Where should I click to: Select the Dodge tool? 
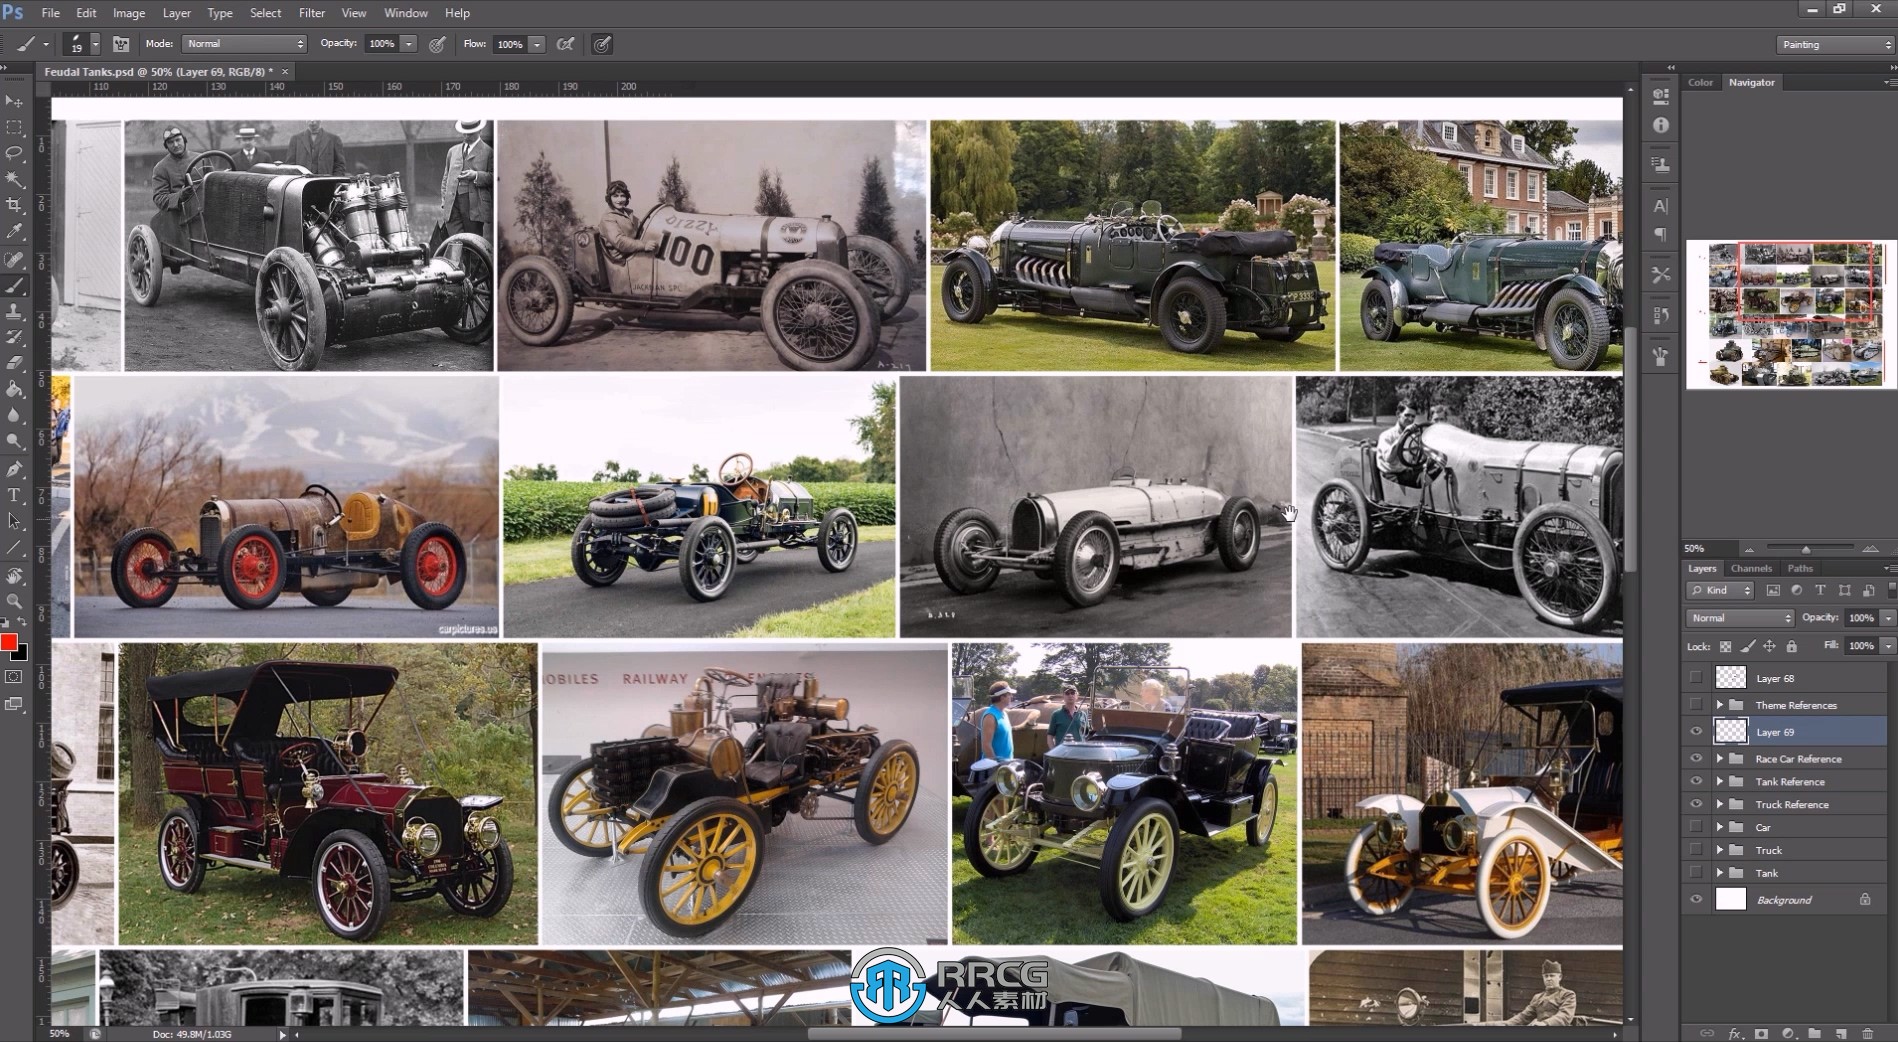pos(14,441)
